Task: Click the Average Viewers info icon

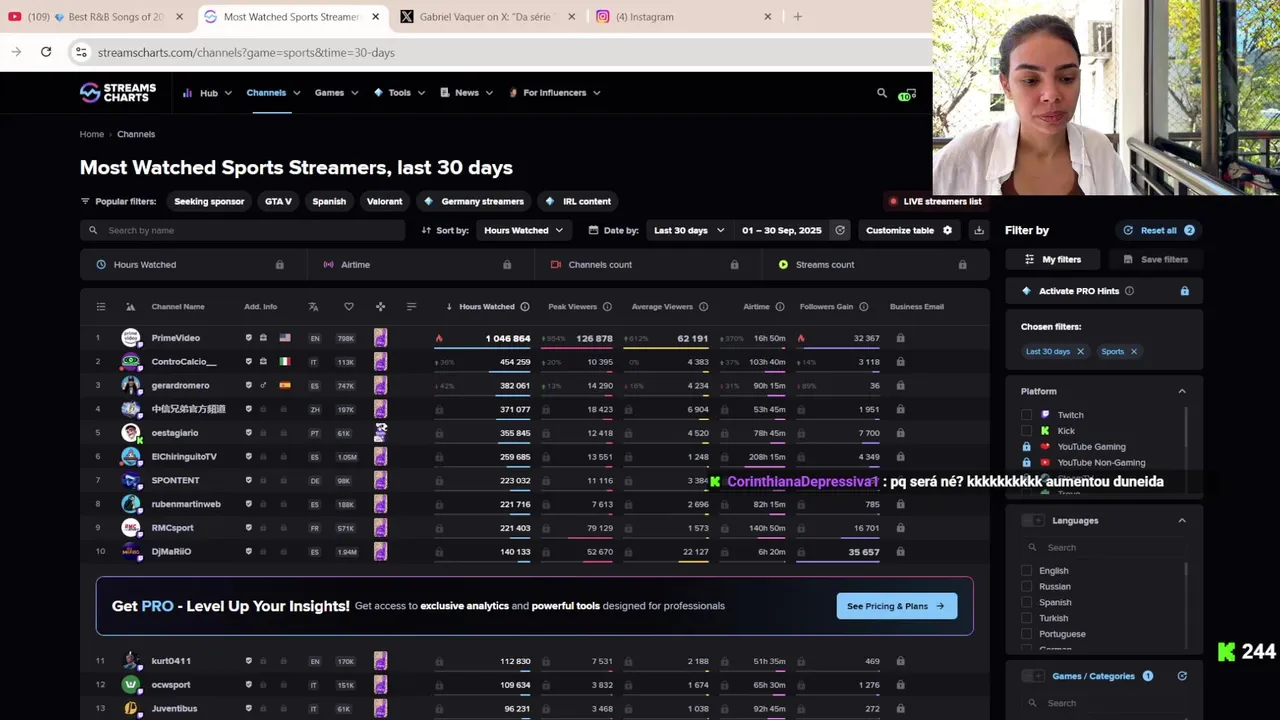Action: [x=703, y=307]
